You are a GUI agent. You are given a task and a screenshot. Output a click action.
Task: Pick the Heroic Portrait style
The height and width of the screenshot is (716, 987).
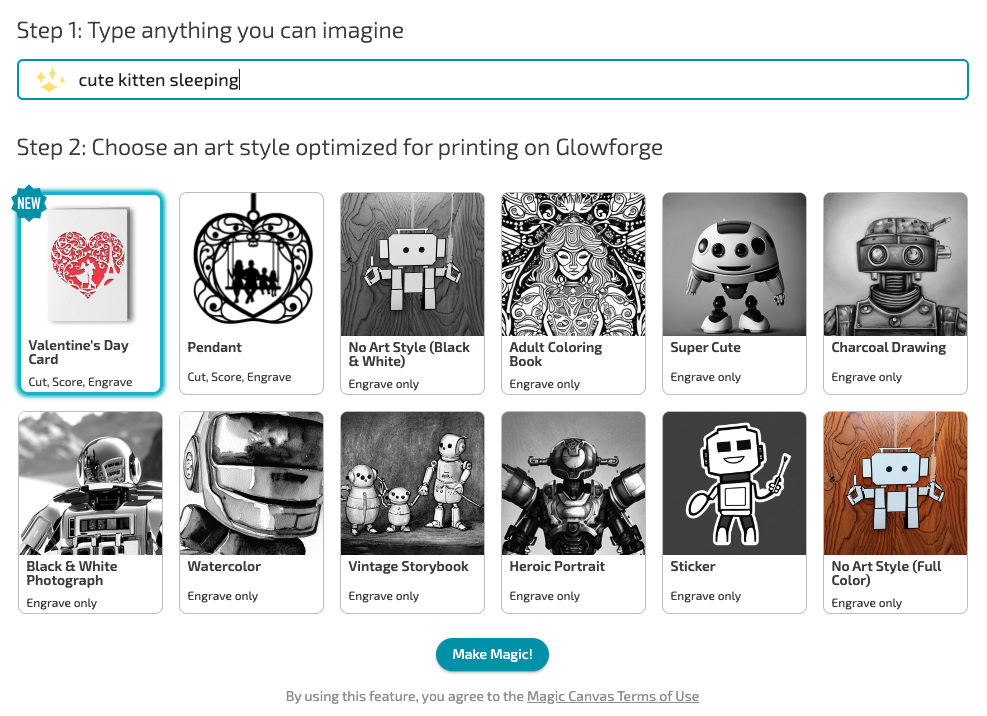573,512
